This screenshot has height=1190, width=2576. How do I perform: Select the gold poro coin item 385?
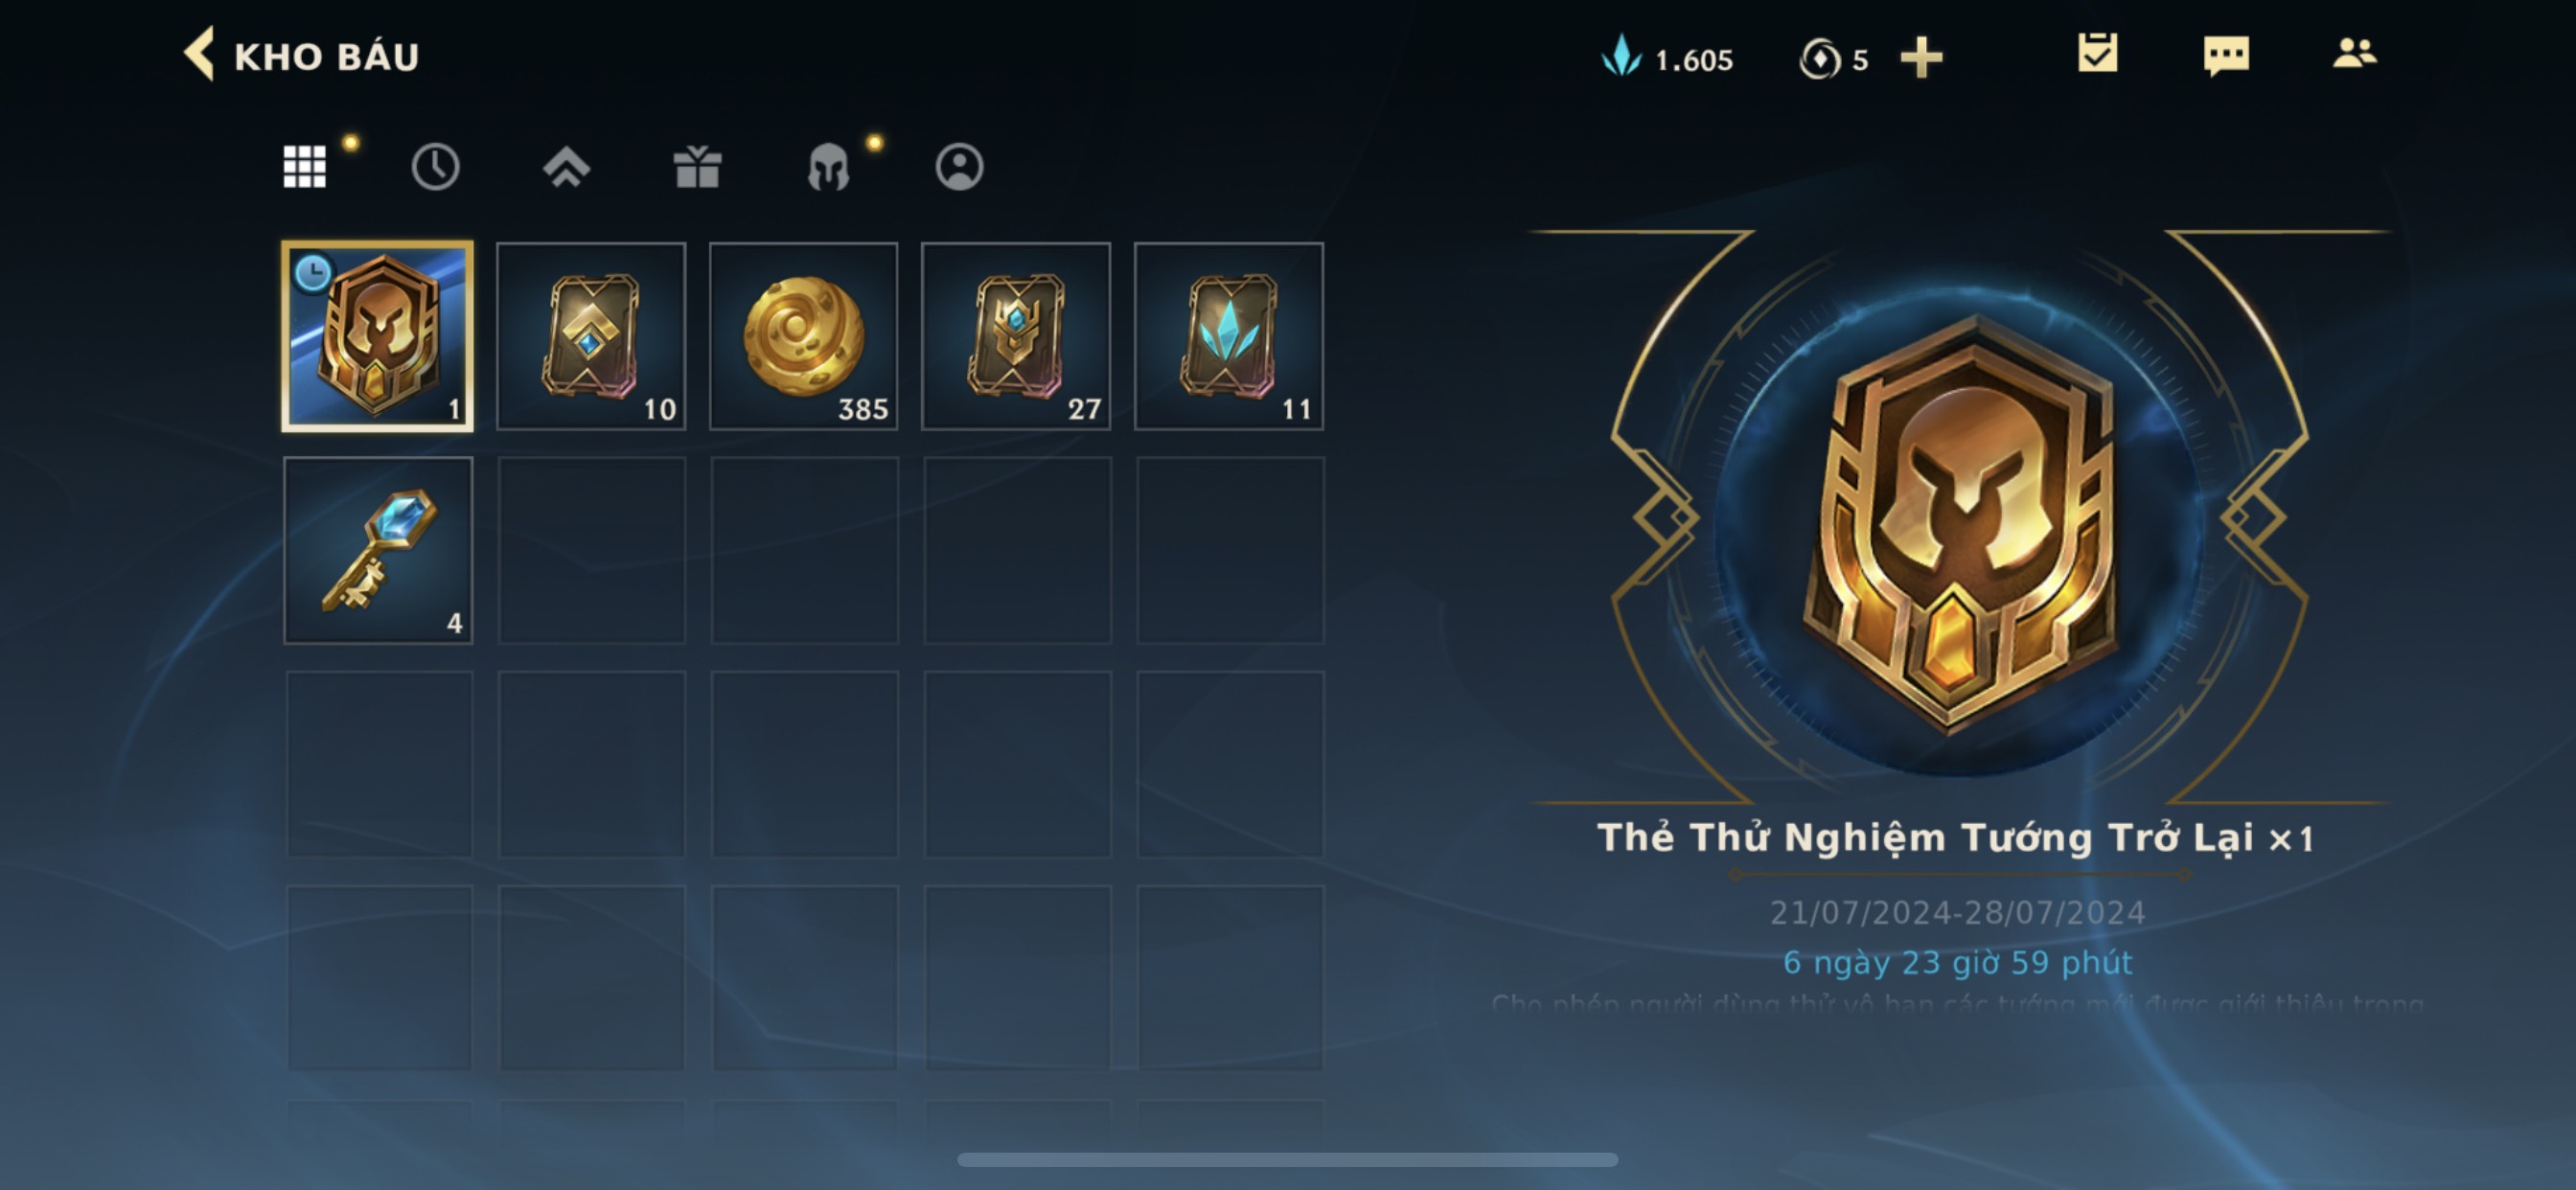804,336
